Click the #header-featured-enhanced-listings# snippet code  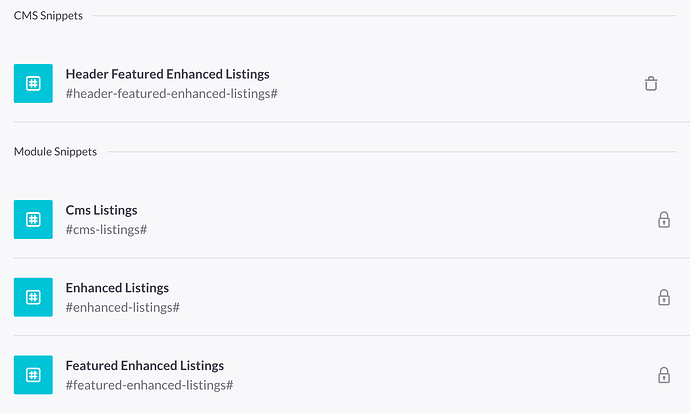[171, 93]
